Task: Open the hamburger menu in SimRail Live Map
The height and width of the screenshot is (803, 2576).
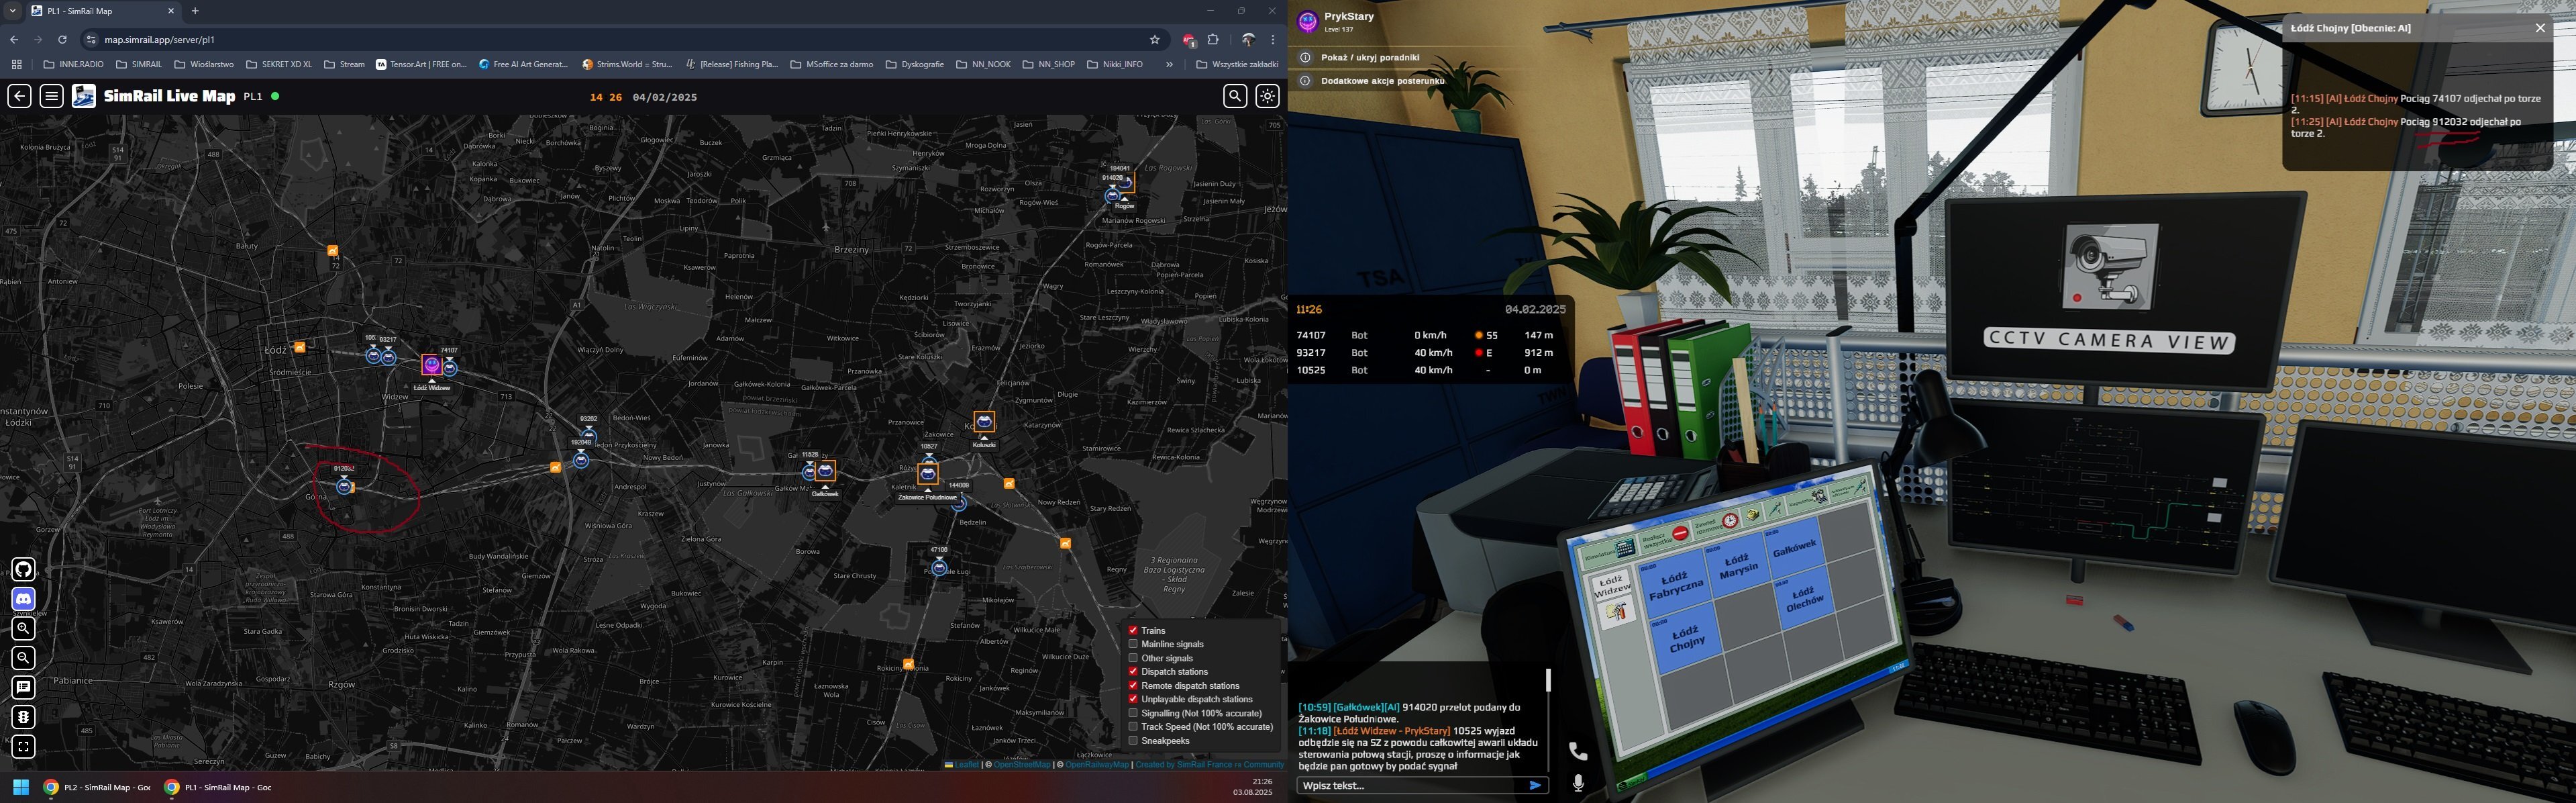Action: [52, 96]
